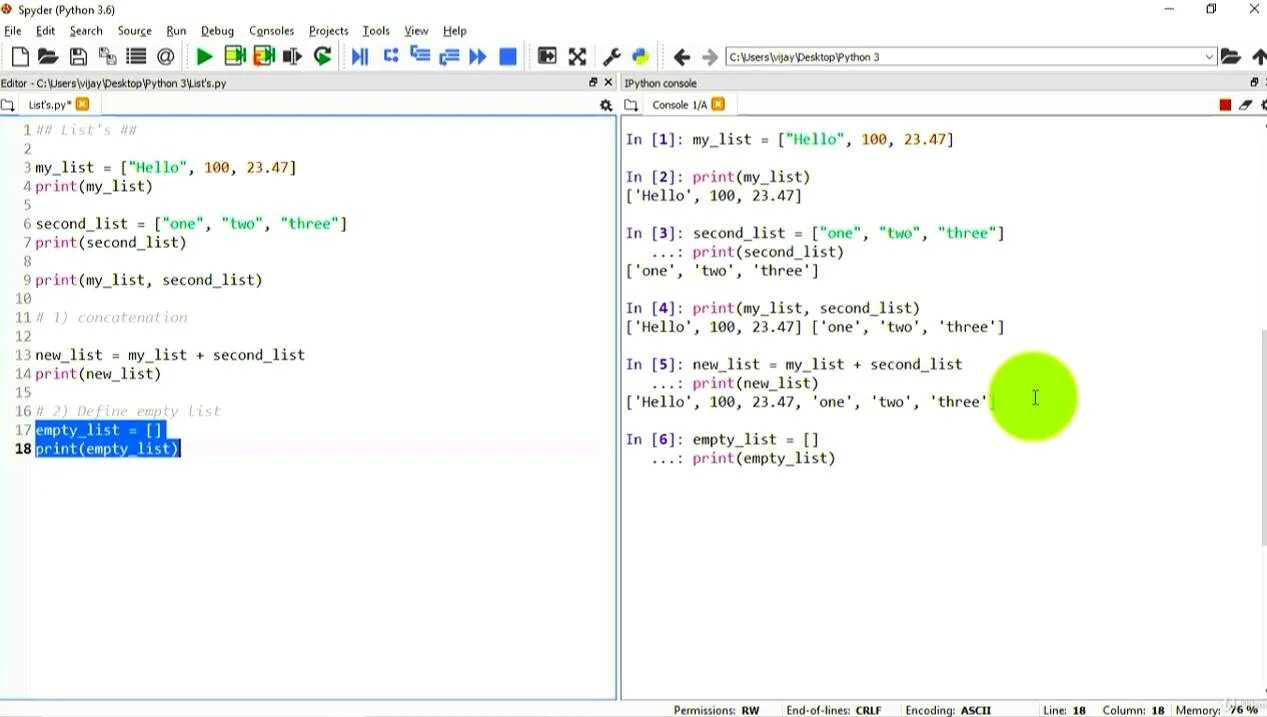Select the Console 1/A tab
Image resolution: width=1267 pixels, height=717 pixels.
tap(679, 105)
